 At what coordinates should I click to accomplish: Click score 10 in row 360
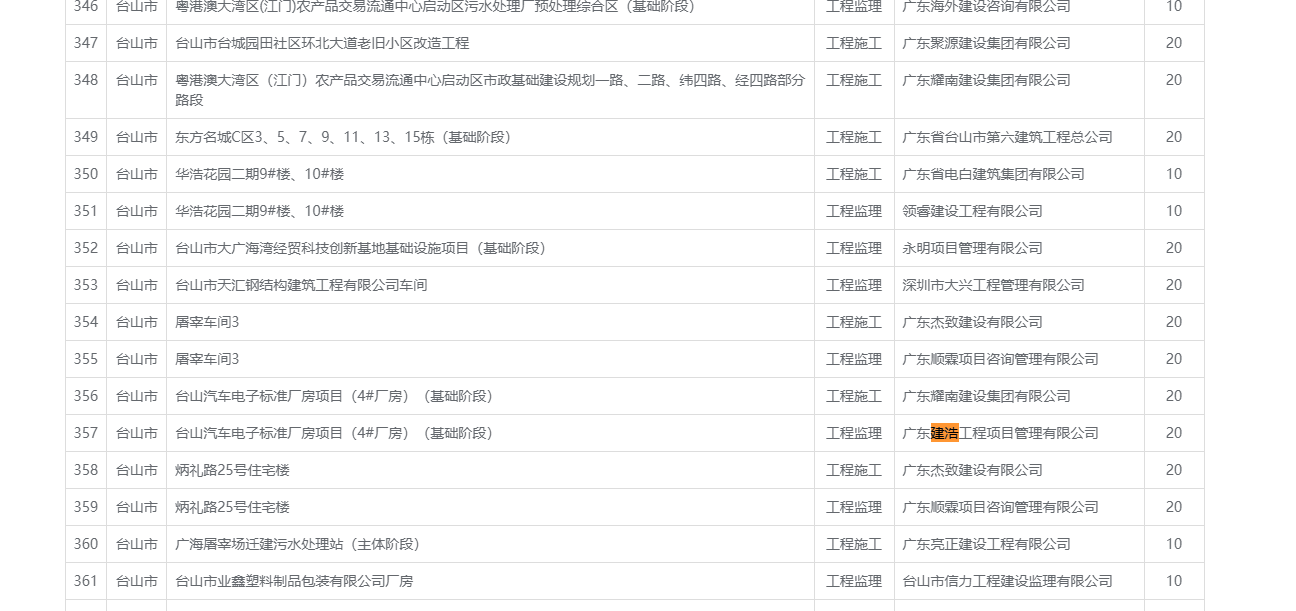[x=1174, y=544]
